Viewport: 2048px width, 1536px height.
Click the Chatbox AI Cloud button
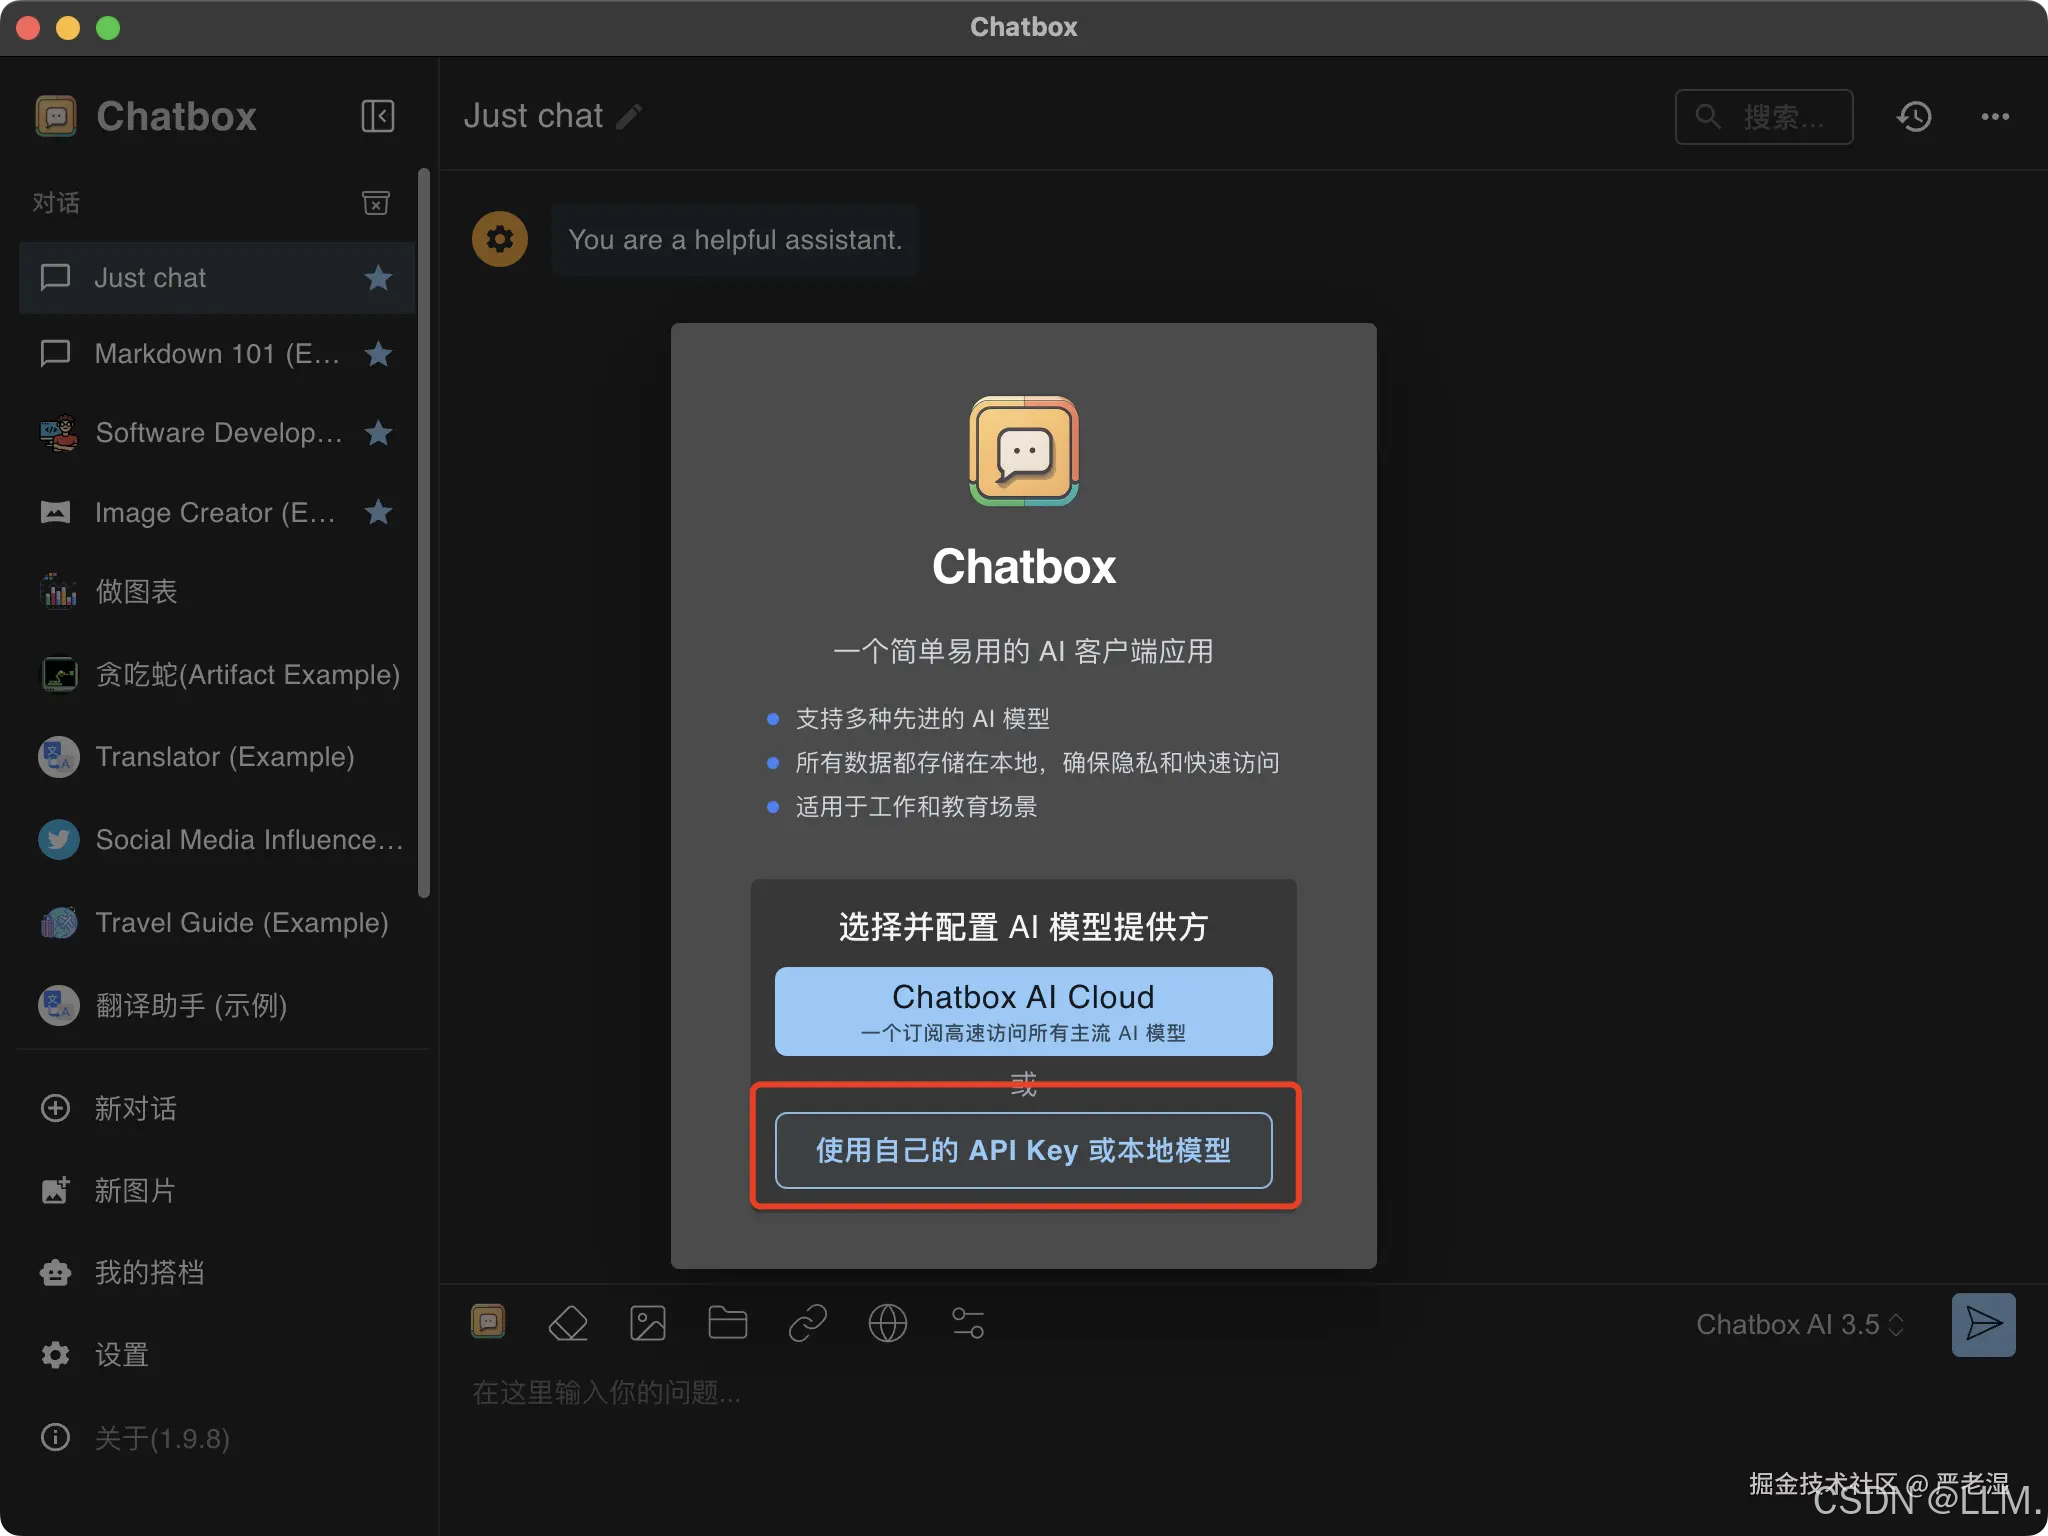click(x=1023, y=1011)
